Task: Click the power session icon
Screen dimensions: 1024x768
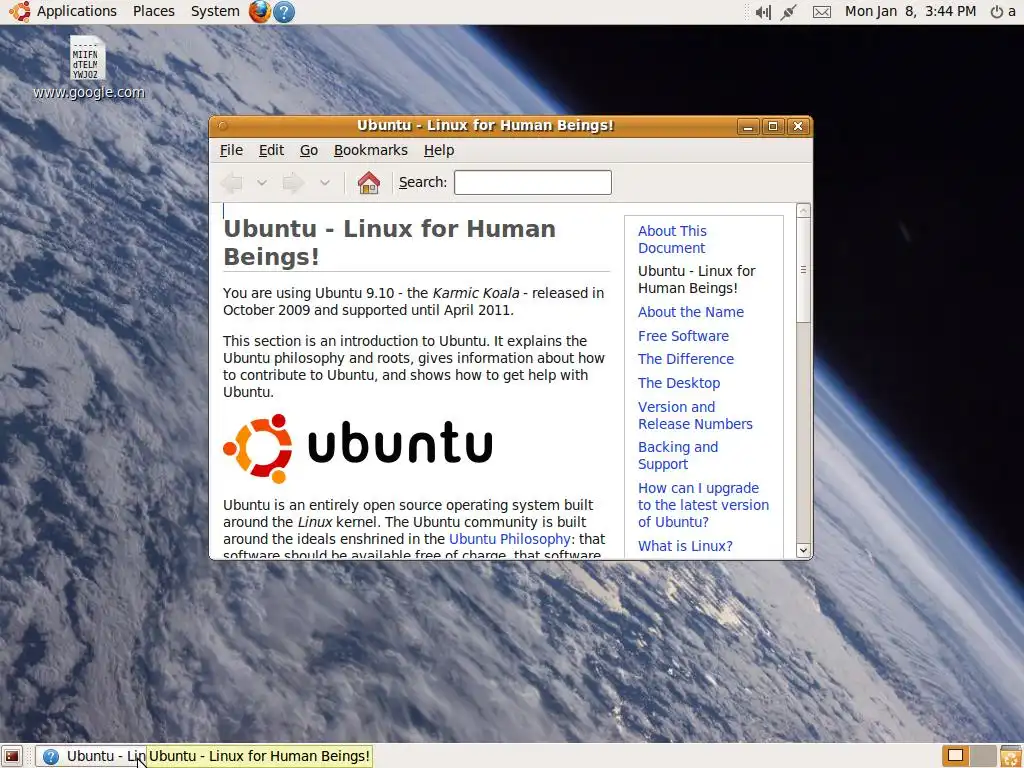Action: [x=997, y=12]
